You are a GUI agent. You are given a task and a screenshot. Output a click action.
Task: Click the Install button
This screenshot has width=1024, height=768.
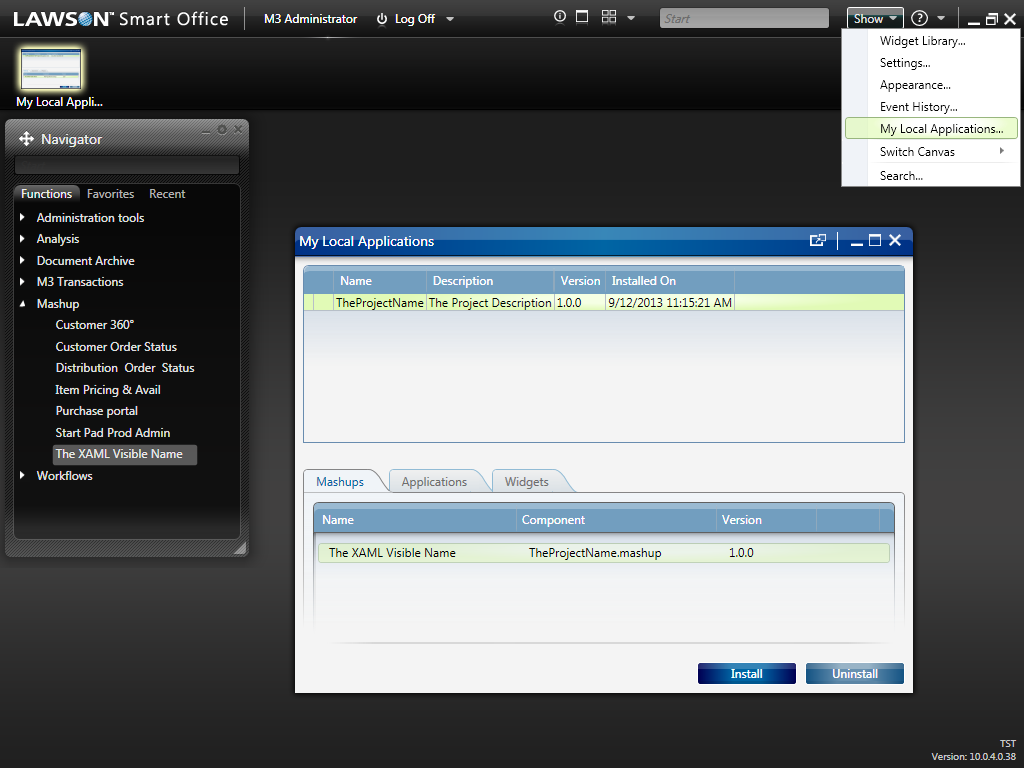point(746,674)
